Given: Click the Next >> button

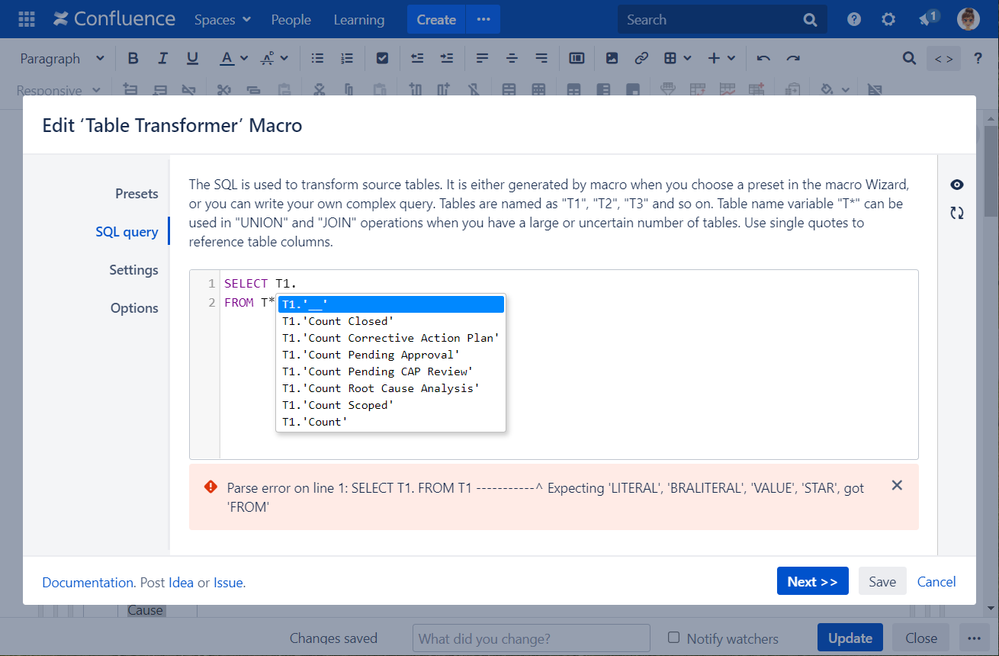Looking at the screenshot, I should (x=812, y=581).
